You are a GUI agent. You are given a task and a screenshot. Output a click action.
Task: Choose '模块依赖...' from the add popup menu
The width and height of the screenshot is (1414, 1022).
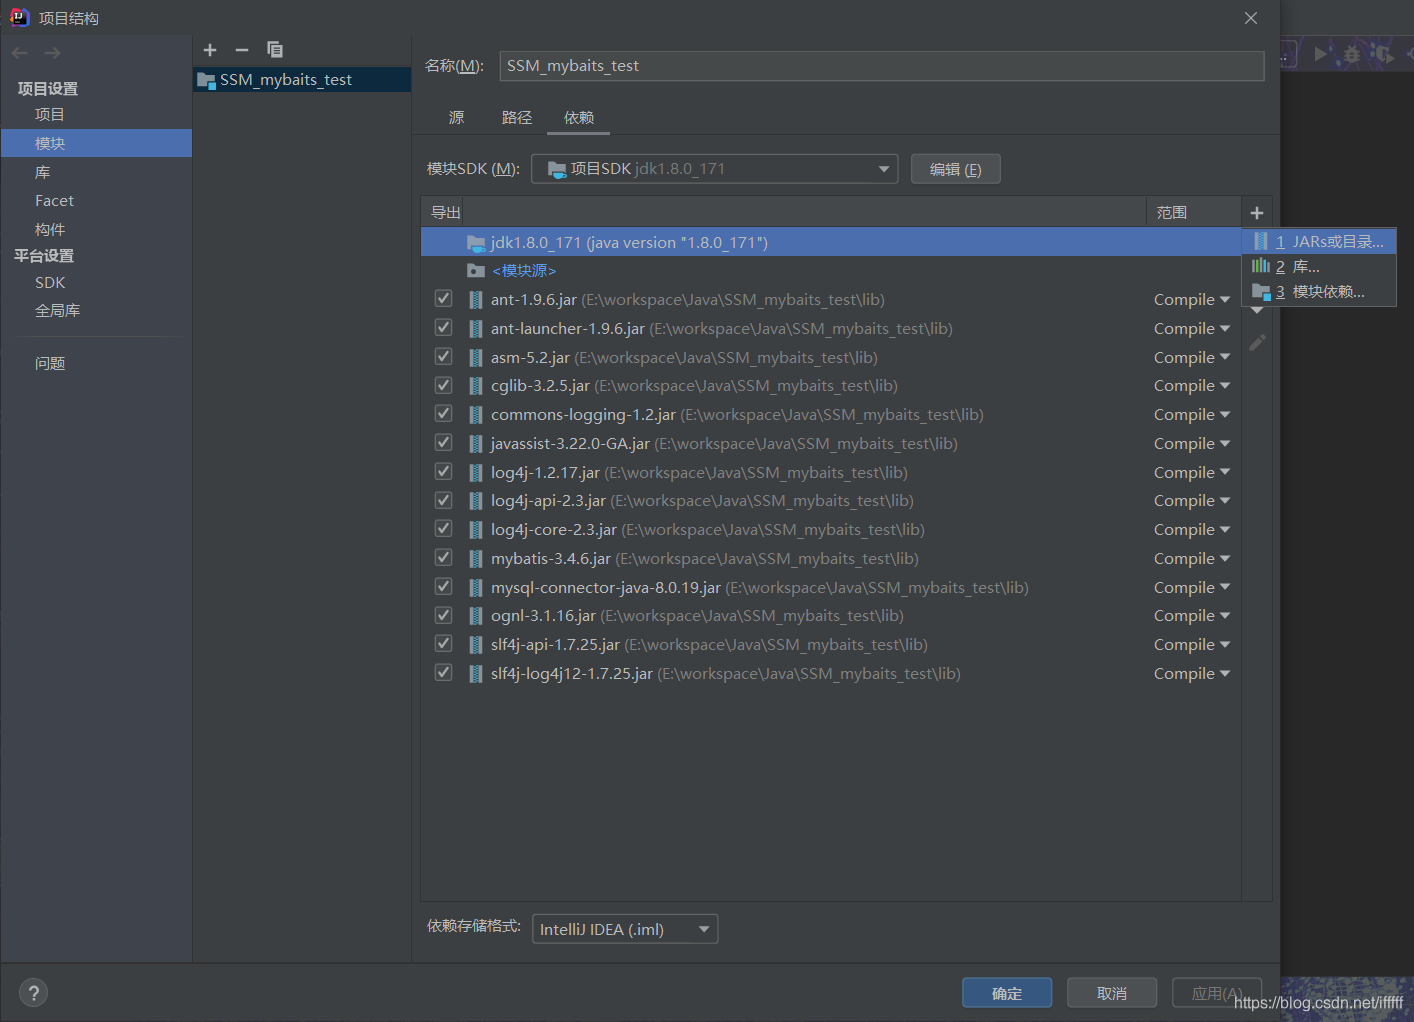coord(1319,292)
